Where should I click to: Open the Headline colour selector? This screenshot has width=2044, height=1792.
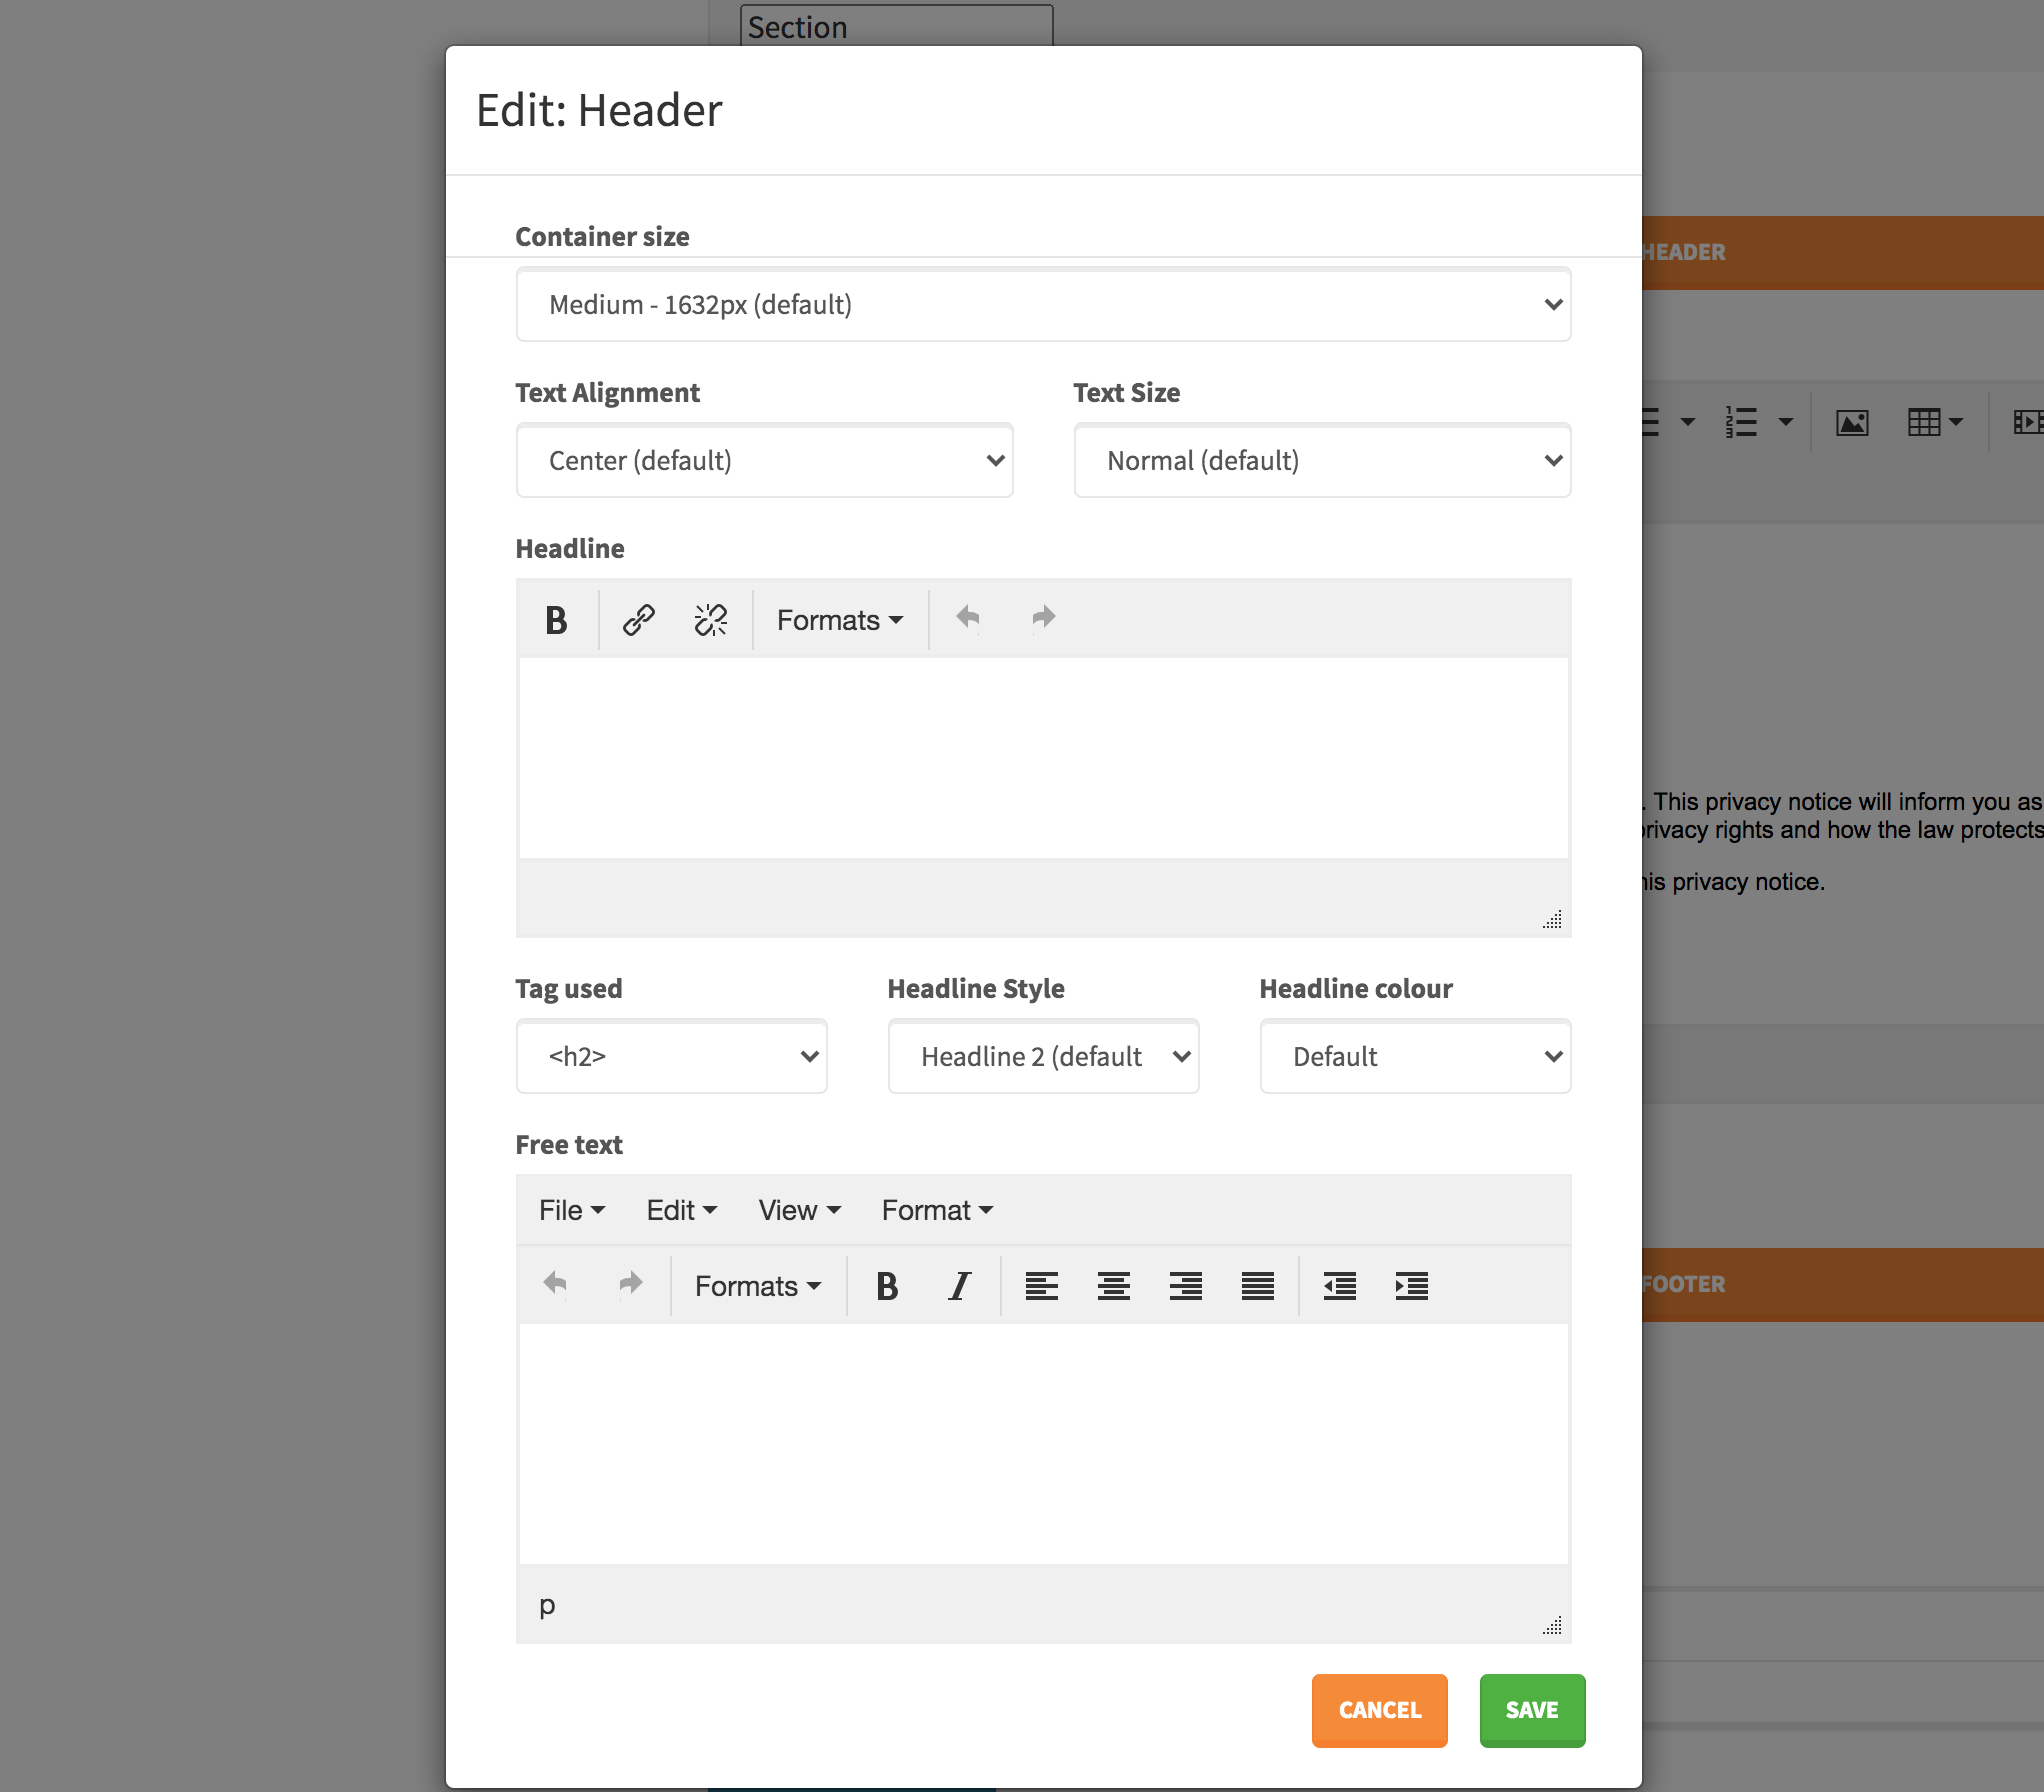pos(1414,1056)
